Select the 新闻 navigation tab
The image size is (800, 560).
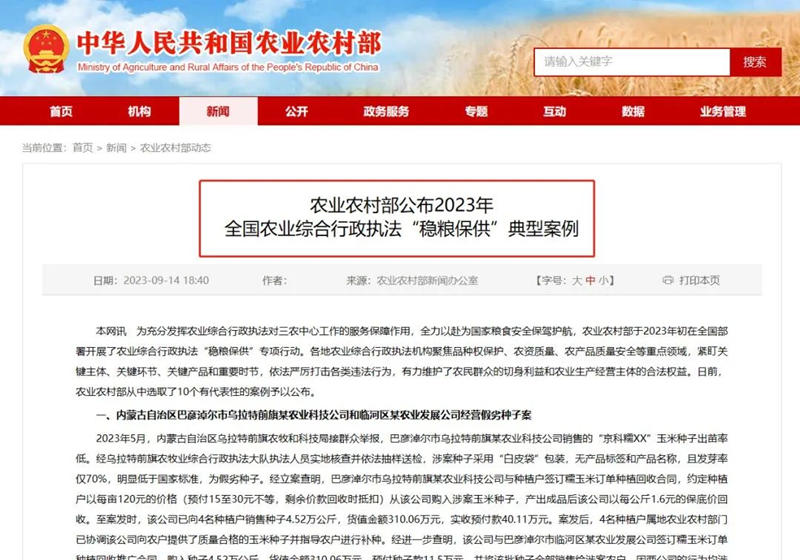(217, 111)
